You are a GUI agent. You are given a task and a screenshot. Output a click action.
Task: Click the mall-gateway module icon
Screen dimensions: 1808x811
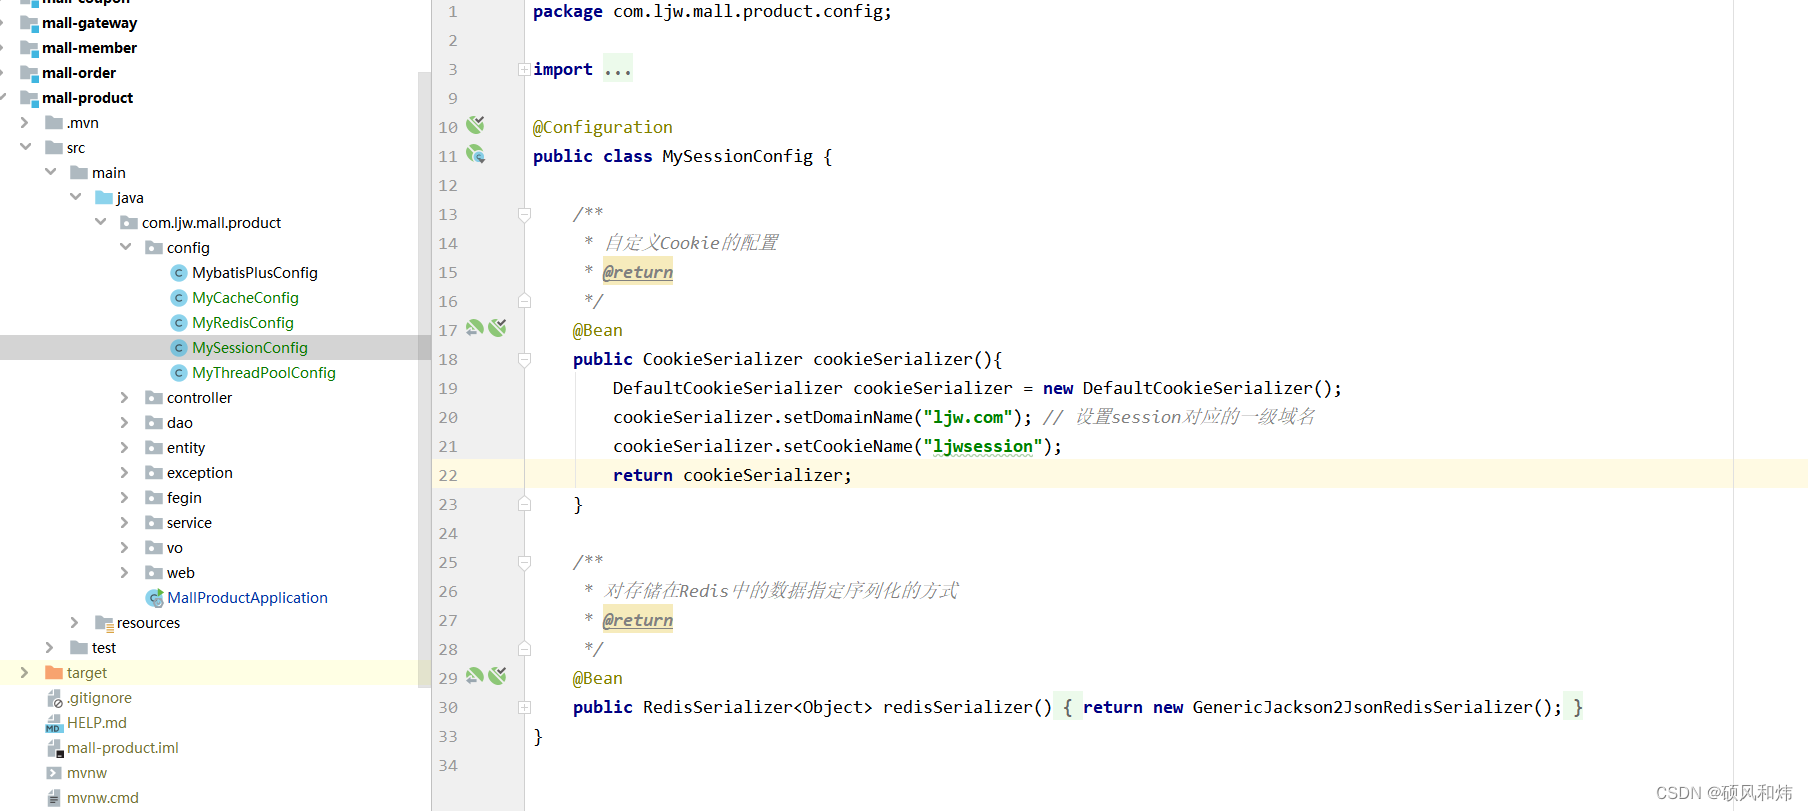click(29, 23)
